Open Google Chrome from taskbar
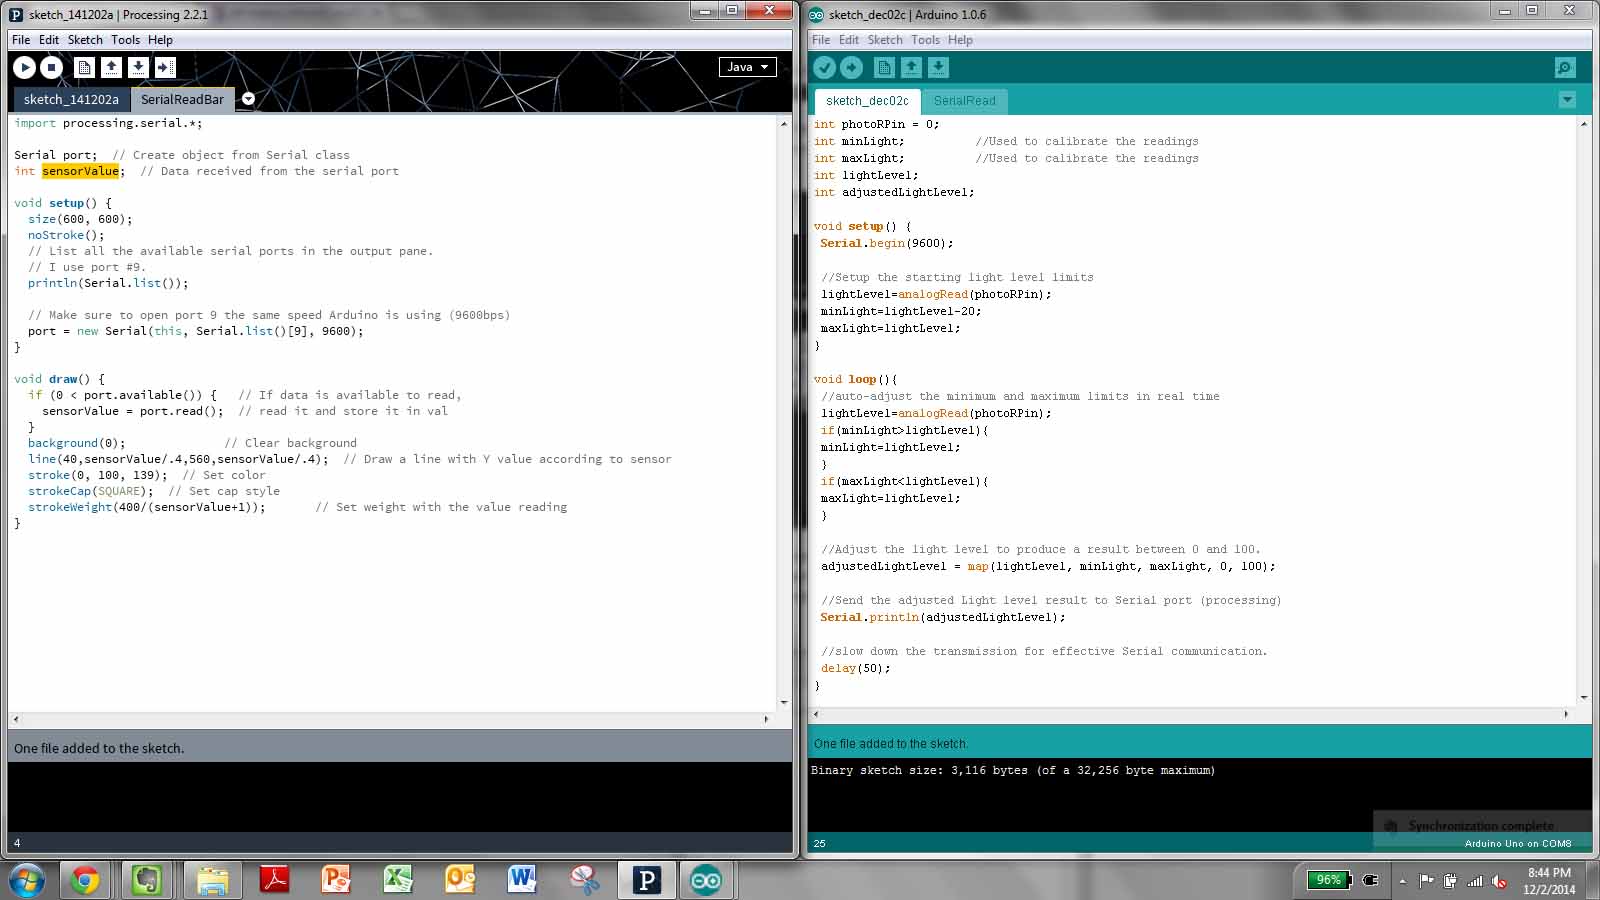Screen dimensions: 1600x900 point(85,880)
